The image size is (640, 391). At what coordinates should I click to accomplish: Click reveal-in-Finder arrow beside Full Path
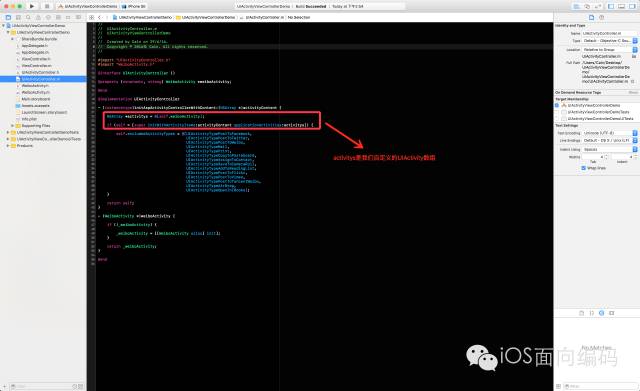(x=632, y=82)
